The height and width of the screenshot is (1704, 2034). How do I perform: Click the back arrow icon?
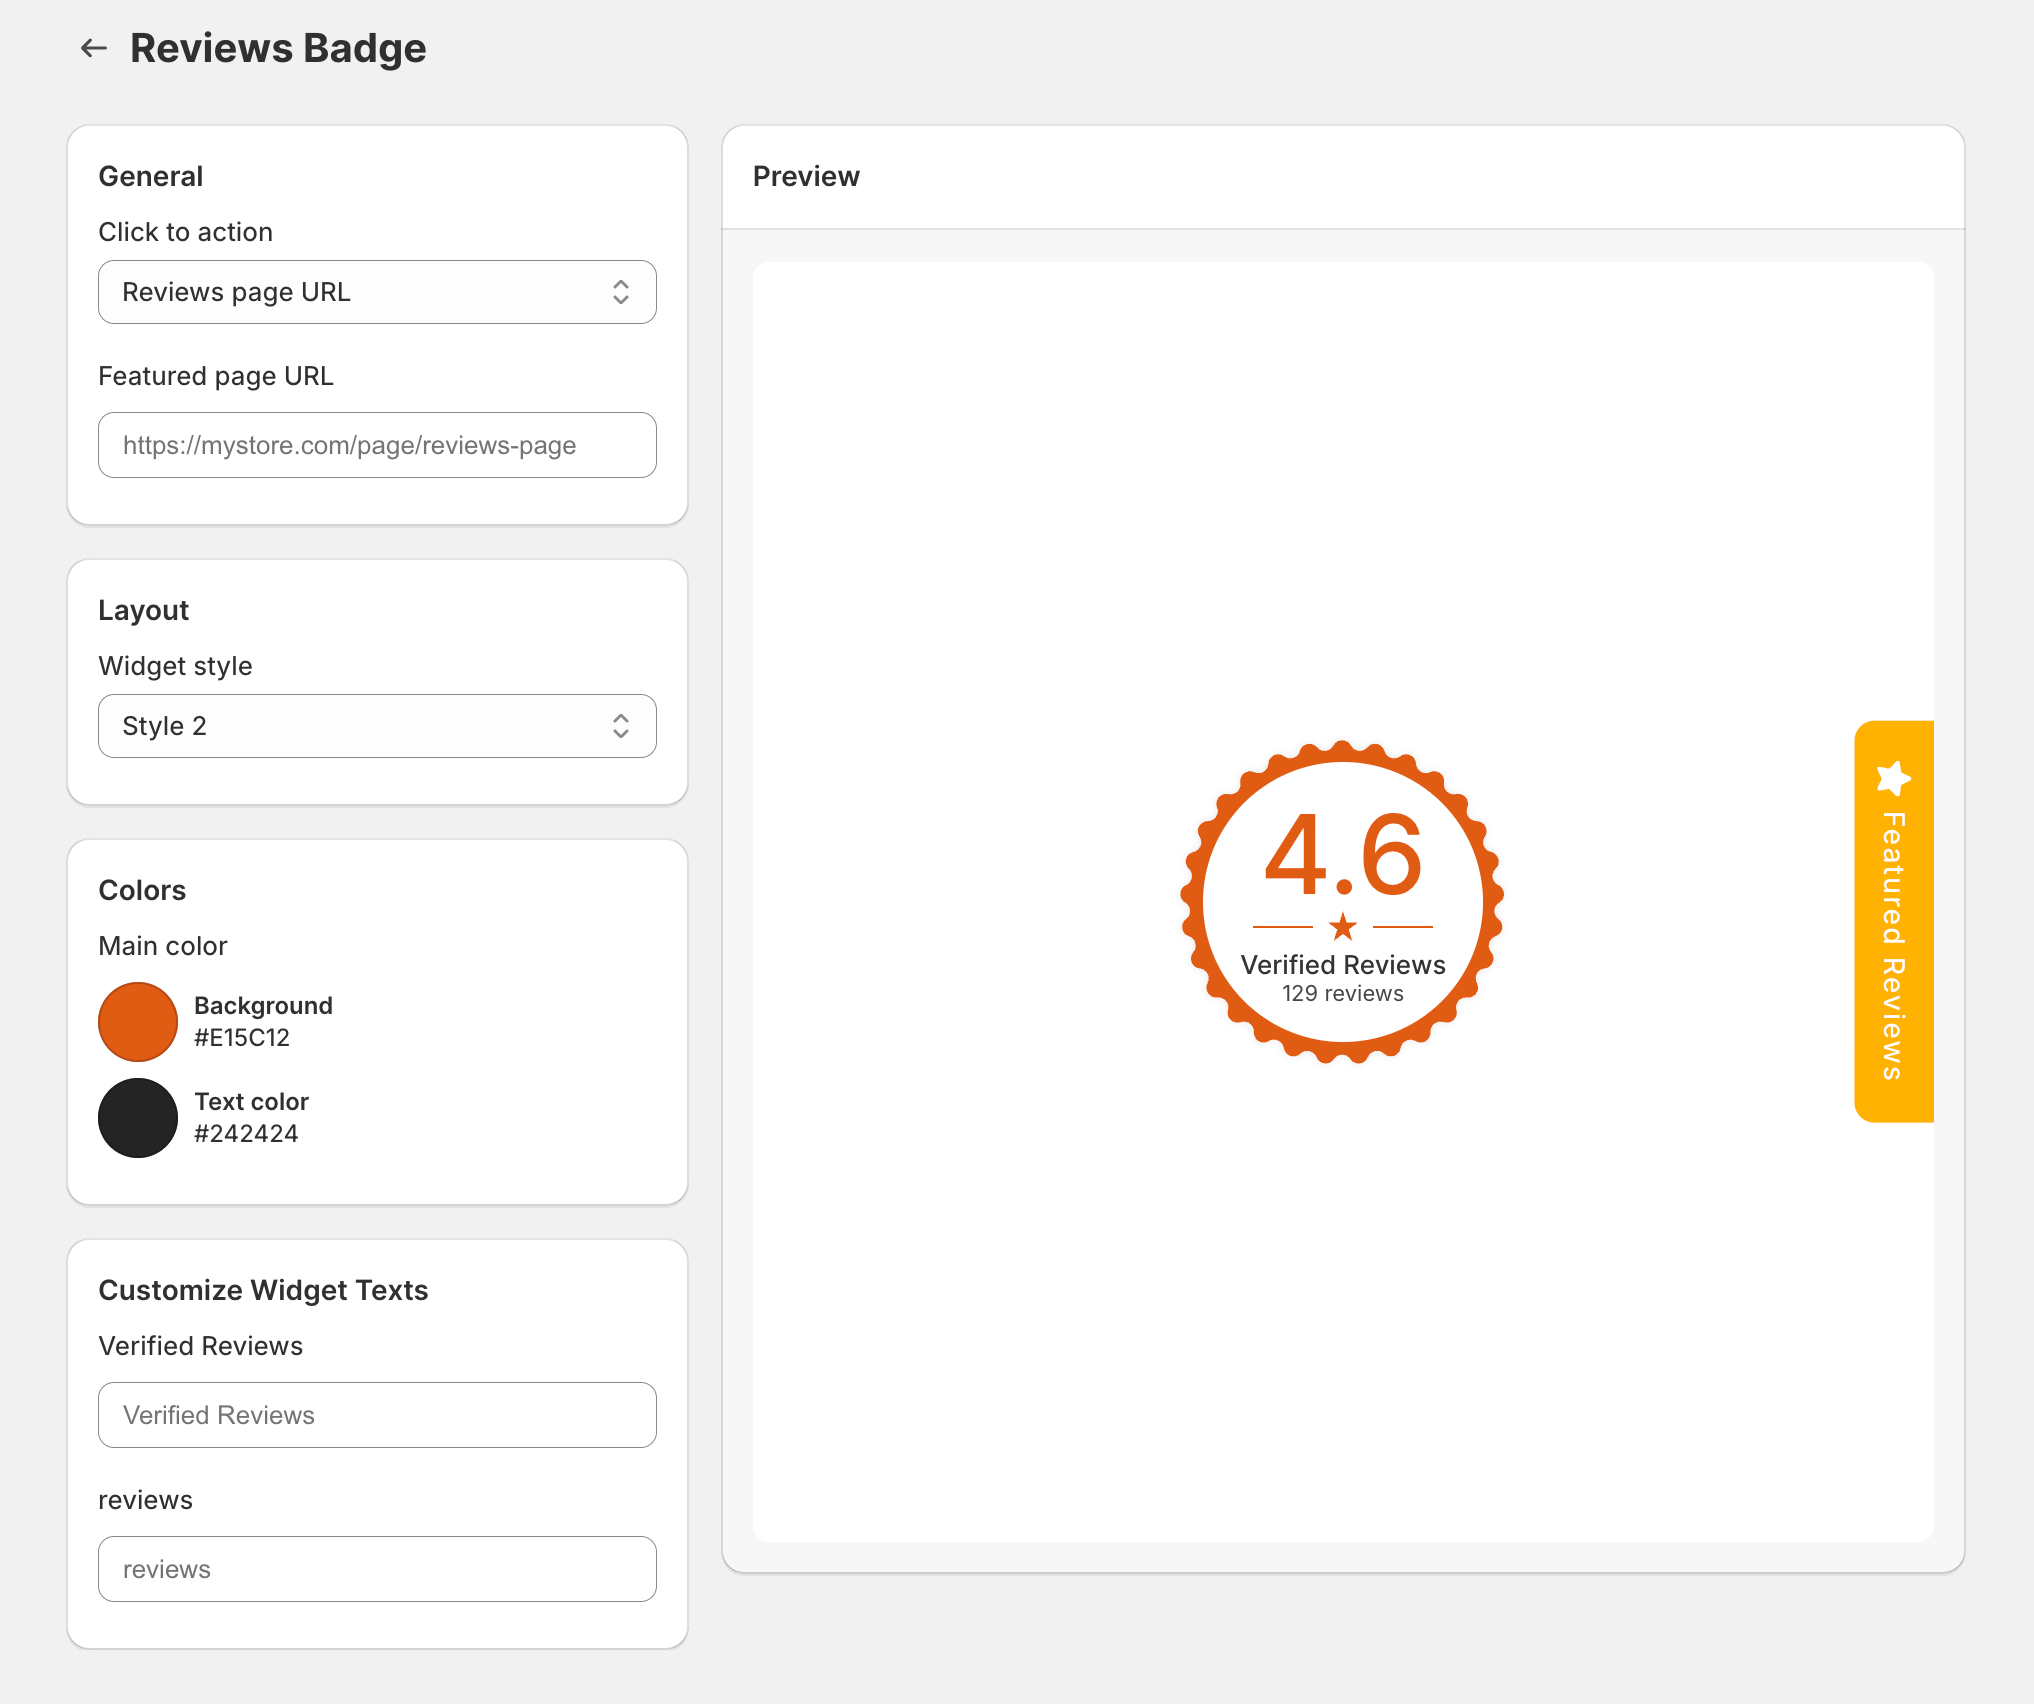pos(94,48)
